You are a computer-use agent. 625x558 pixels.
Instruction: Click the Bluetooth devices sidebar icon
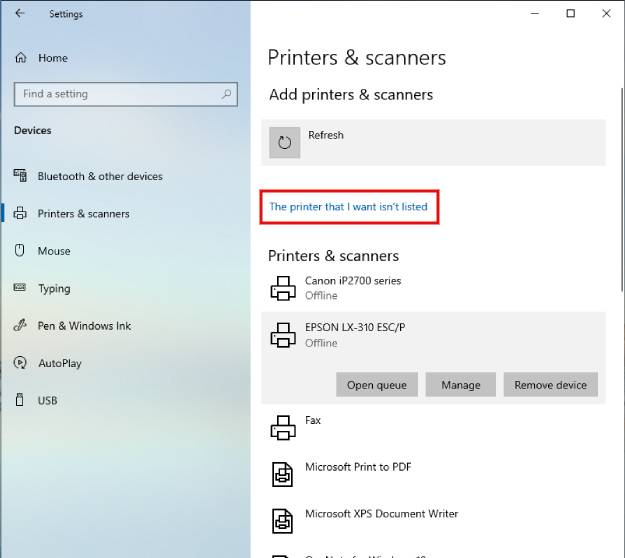20,175
